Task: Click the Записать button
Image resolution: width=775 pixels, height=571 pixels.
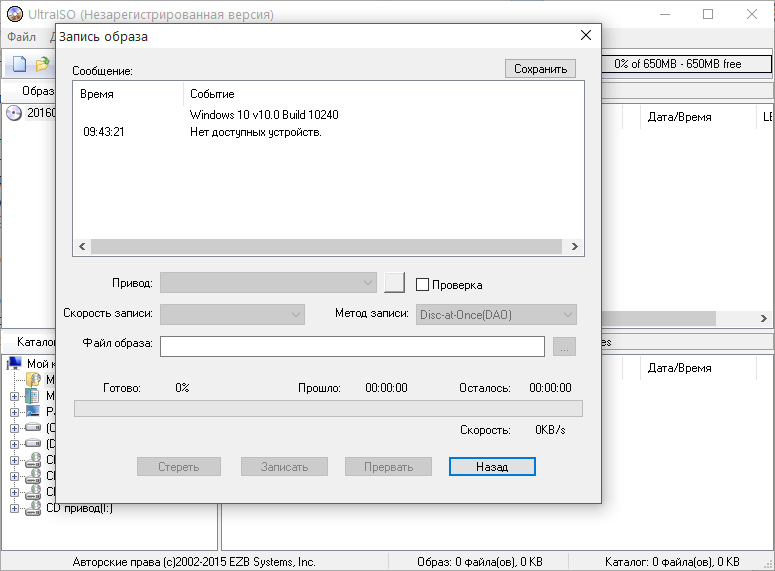Action: 284,467
